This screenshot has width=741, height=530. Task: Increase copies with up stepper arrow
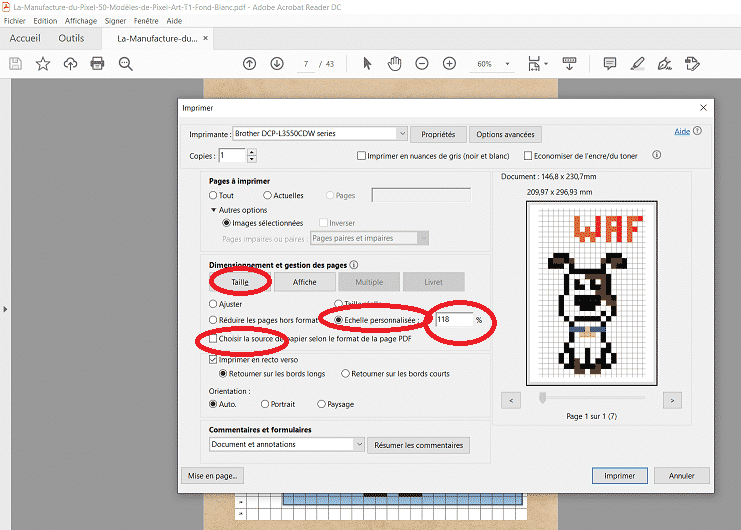pos(252,152)
